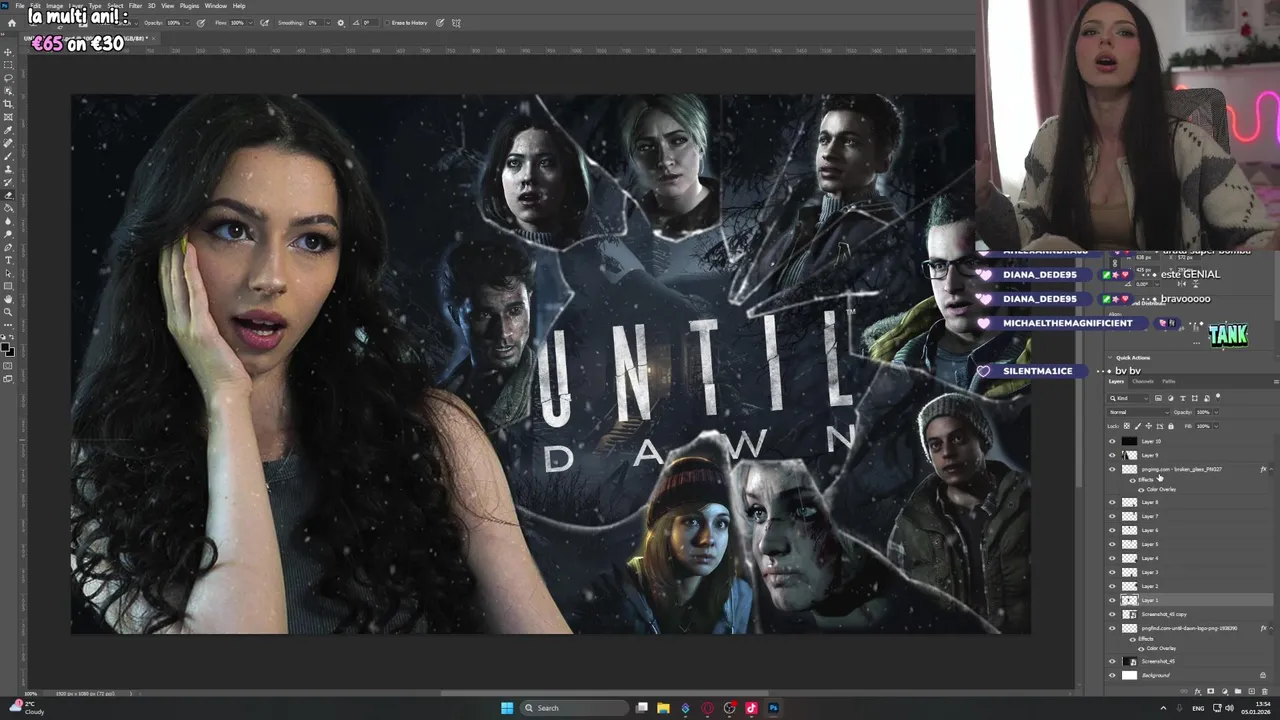Viewport: 1280px width, 720px height.
Task: Click the Layer 7 thumbnail
Action: pyautogui.click(x=1129, y=516)
